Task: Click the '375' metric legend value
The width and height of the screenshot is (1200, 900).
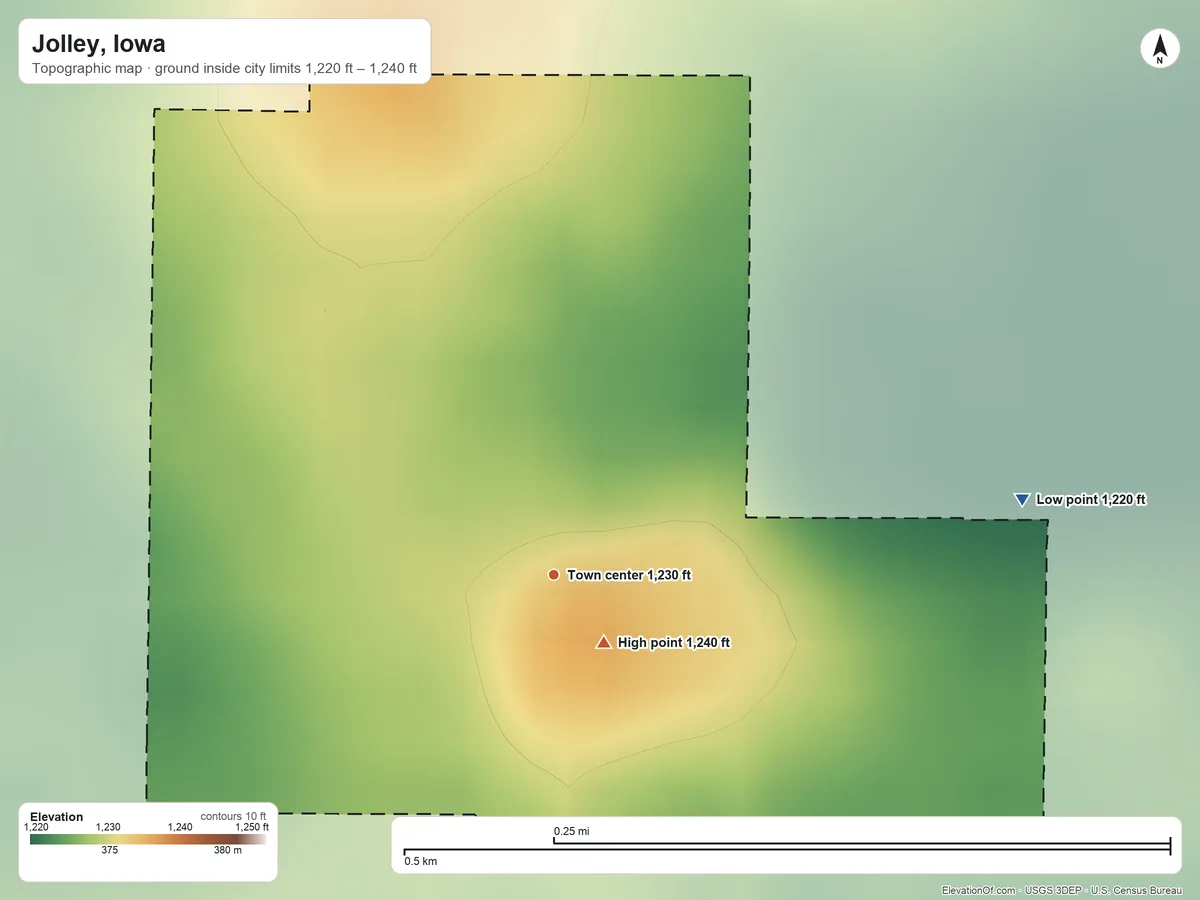Action: click(110, 850)
